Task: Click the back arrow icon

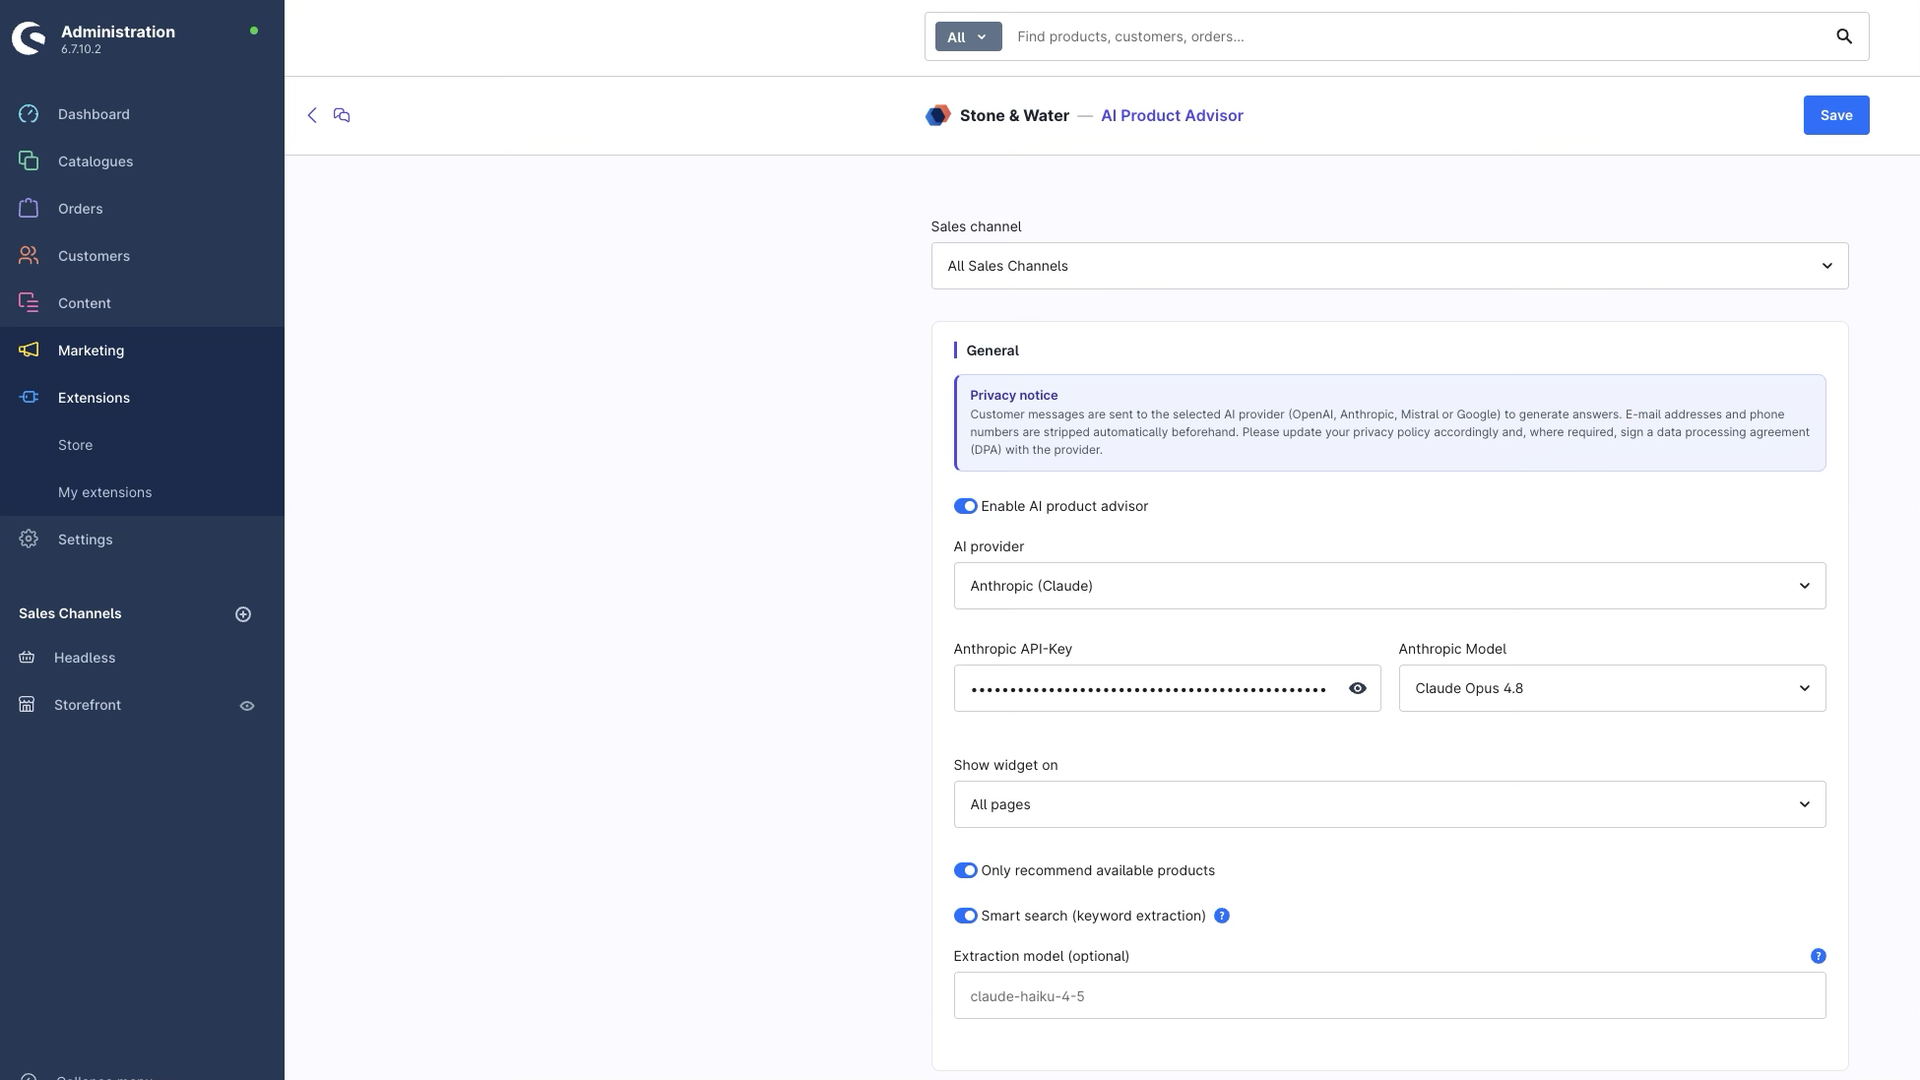Action: click(312, 115)
